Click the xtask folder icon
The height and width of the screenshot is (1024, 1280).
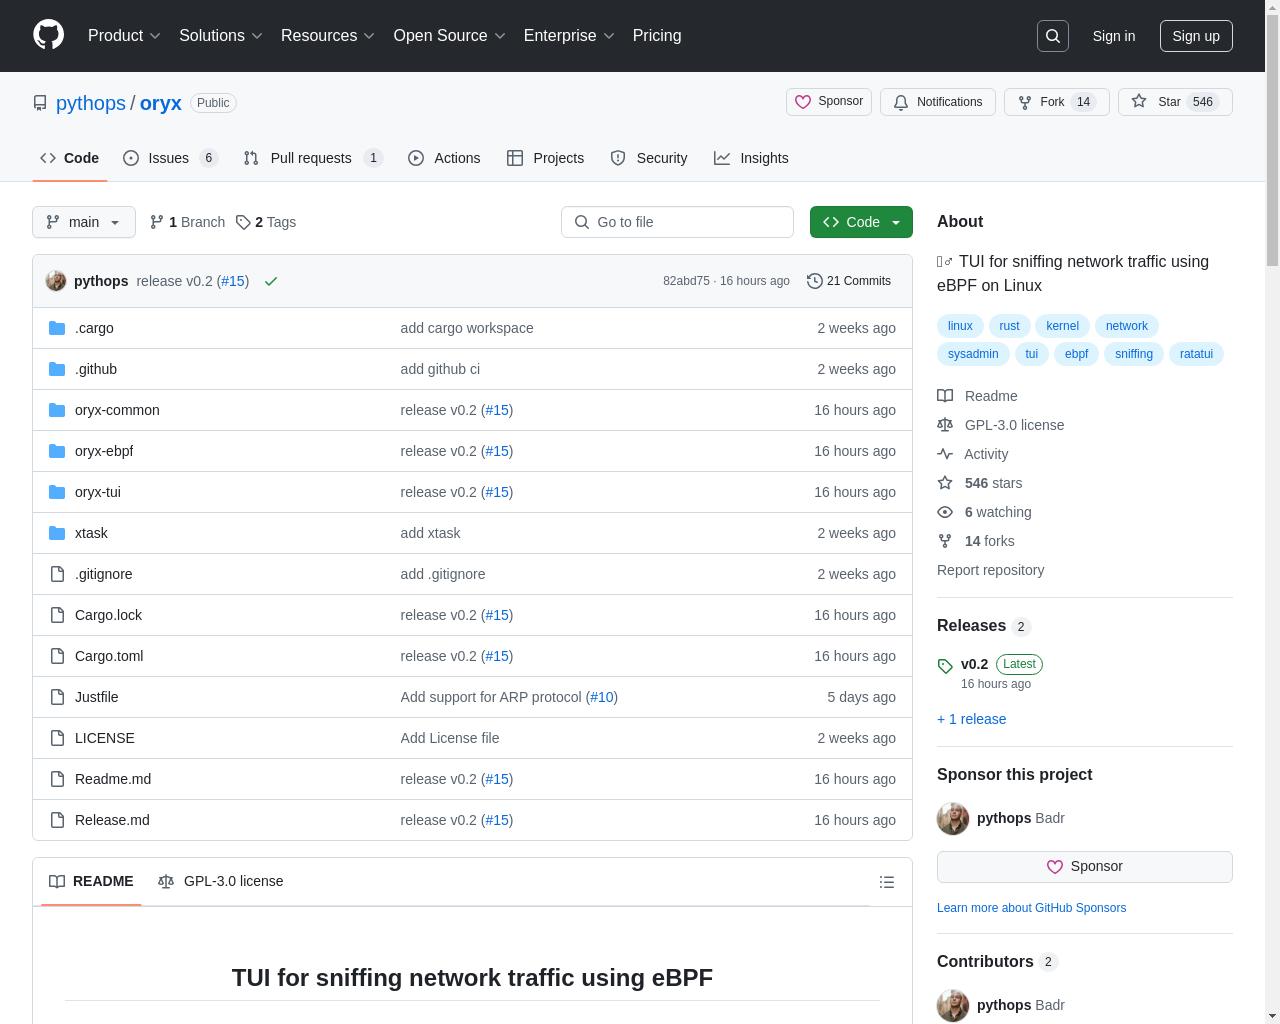pos(57,533)
